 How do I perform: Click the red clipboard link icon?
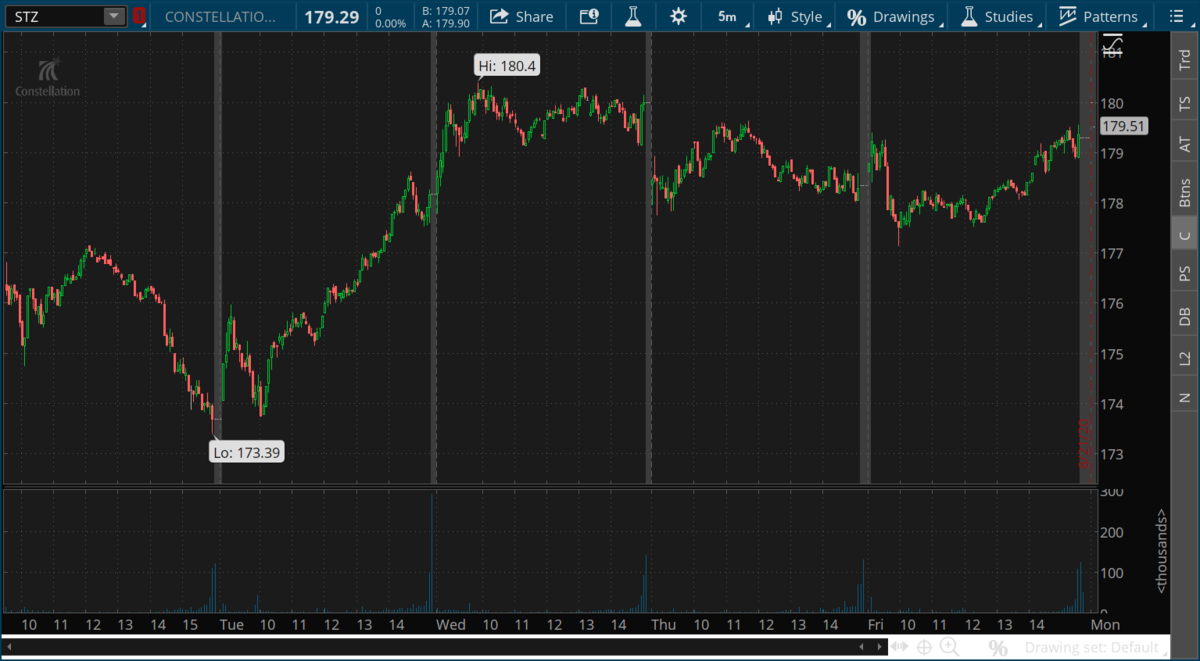(x=139, y=16)
